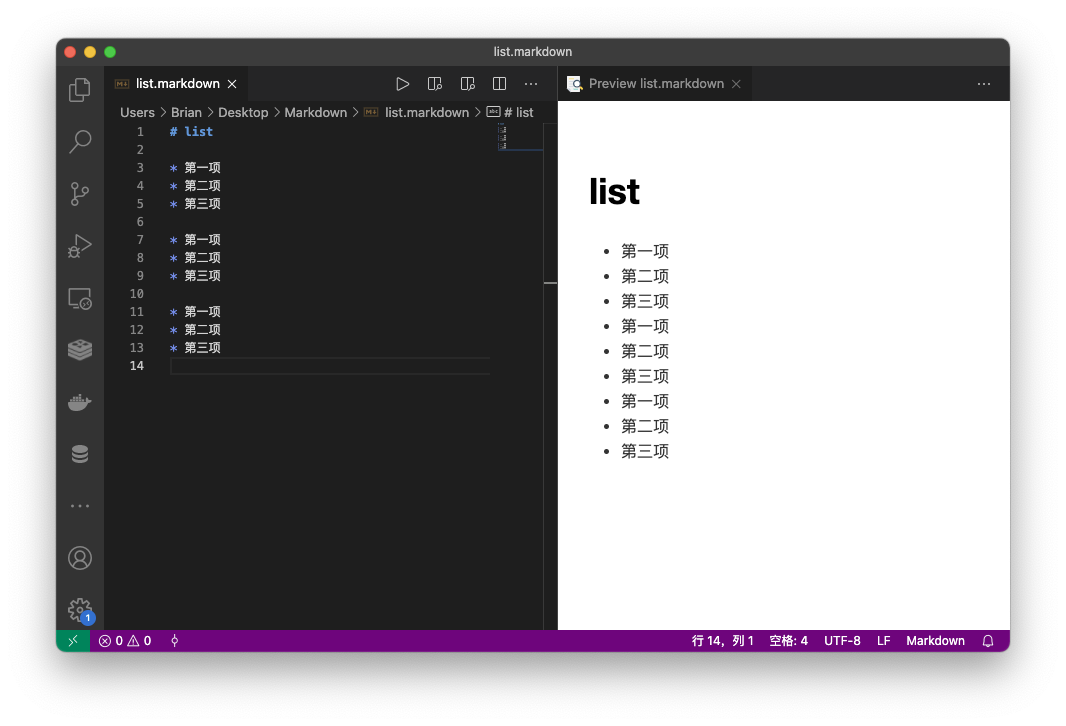
Task: Place cursor on empty line 14
Action: click(330, 366)
